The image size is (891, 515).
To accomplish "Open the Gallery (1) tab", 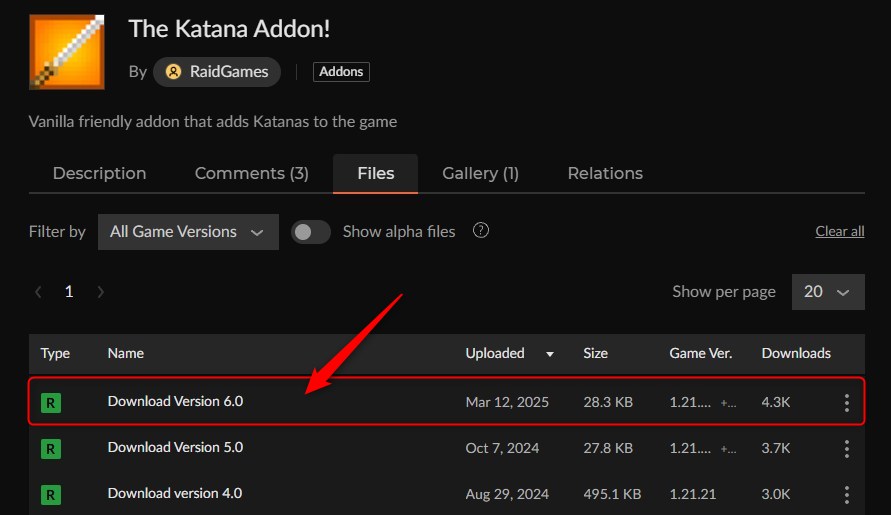I will [x=480, y=173].
